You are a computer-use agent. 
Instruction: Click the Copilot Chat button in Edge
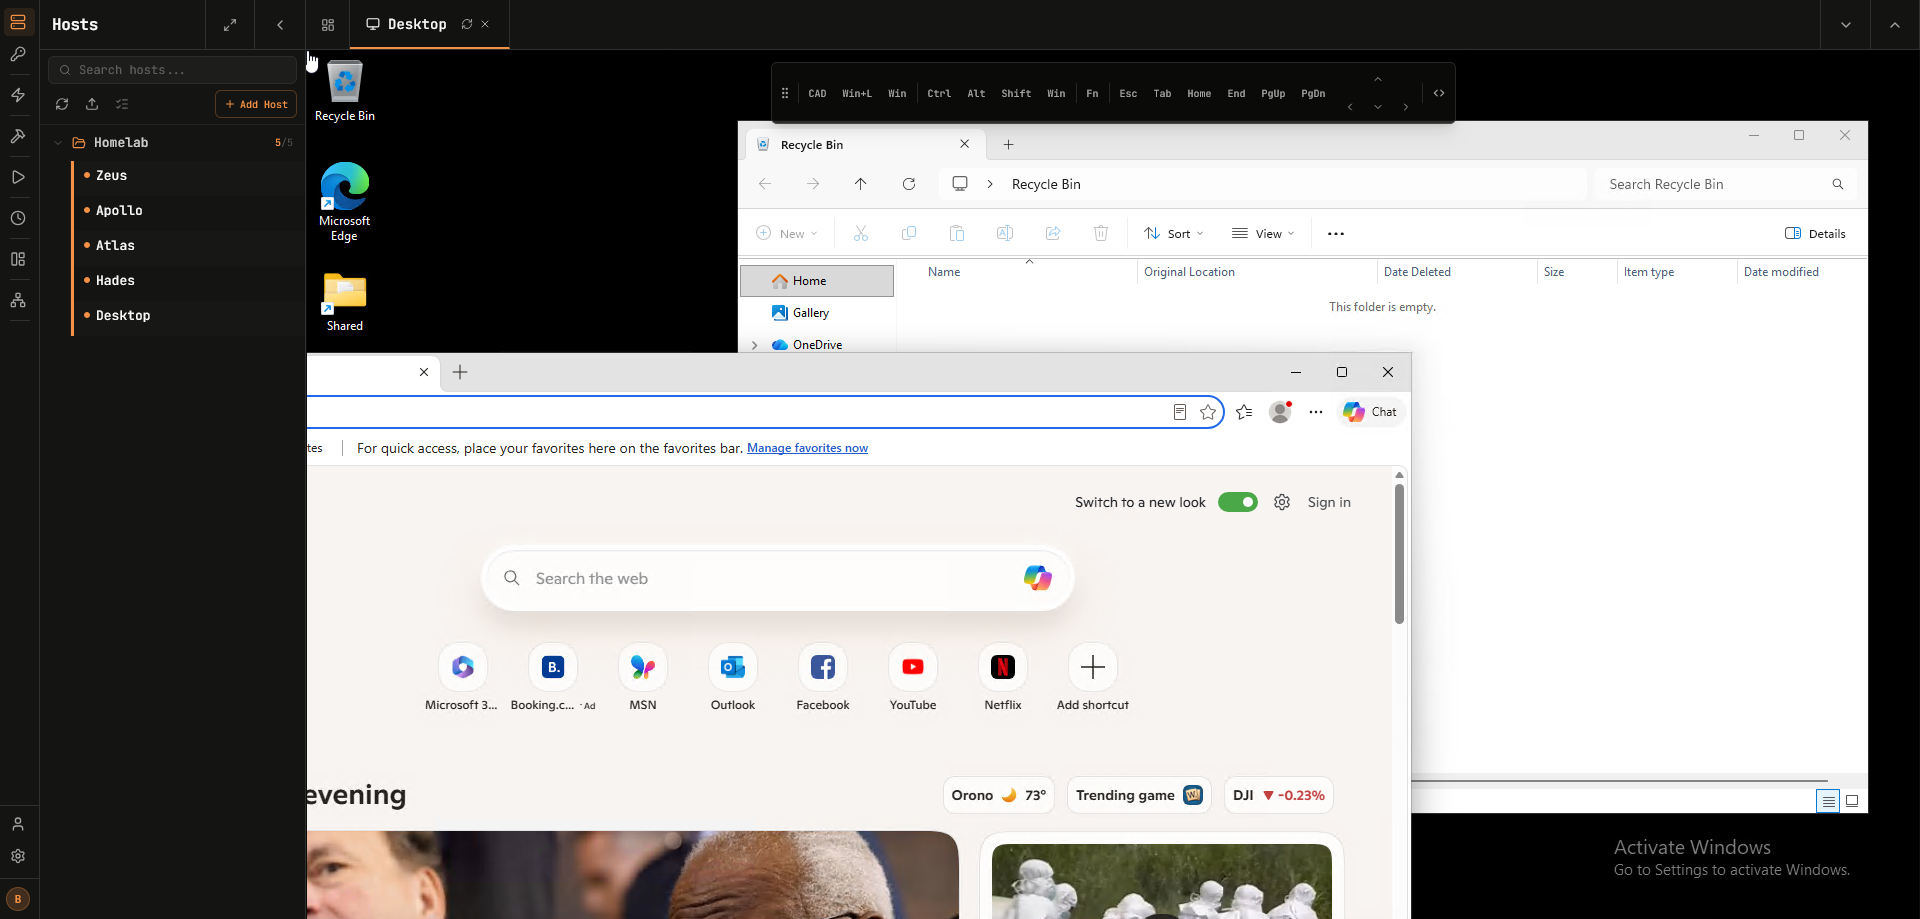[x=1371, y=412]
